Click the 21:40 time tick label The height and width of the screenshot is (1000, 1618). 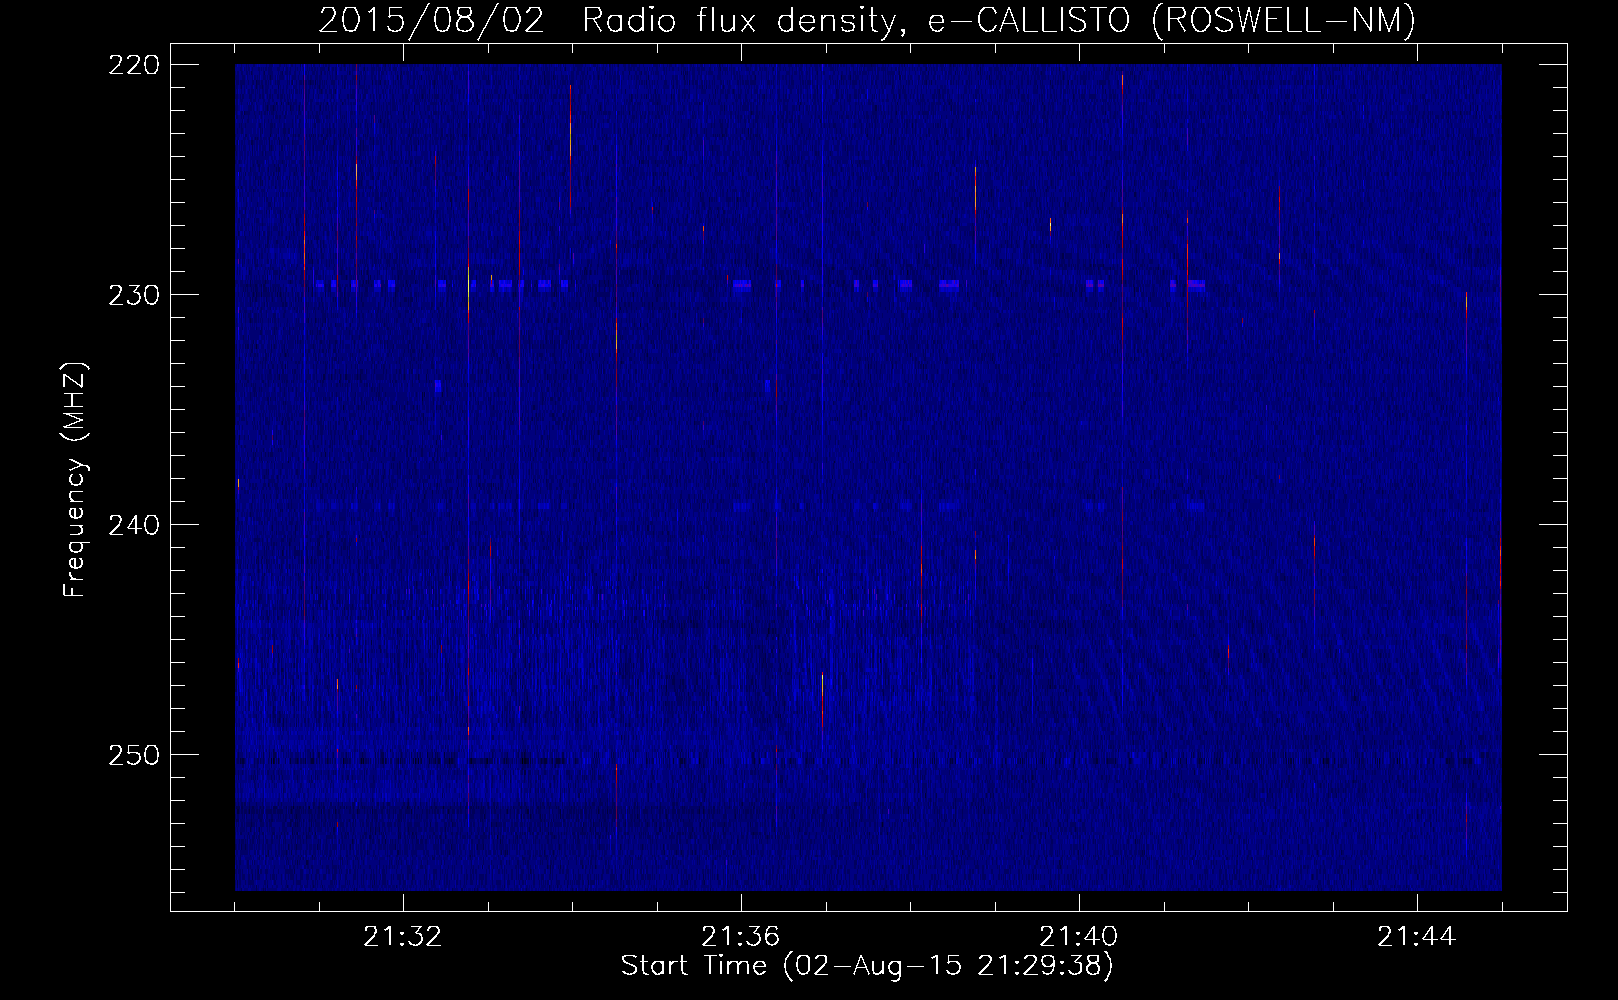tap(1078, 937)
